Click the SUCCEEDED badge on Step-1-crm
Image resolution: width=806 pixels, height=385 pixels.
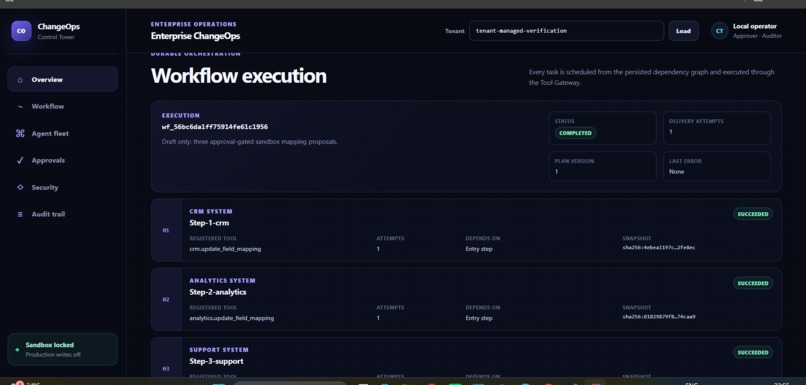(753, 214)
